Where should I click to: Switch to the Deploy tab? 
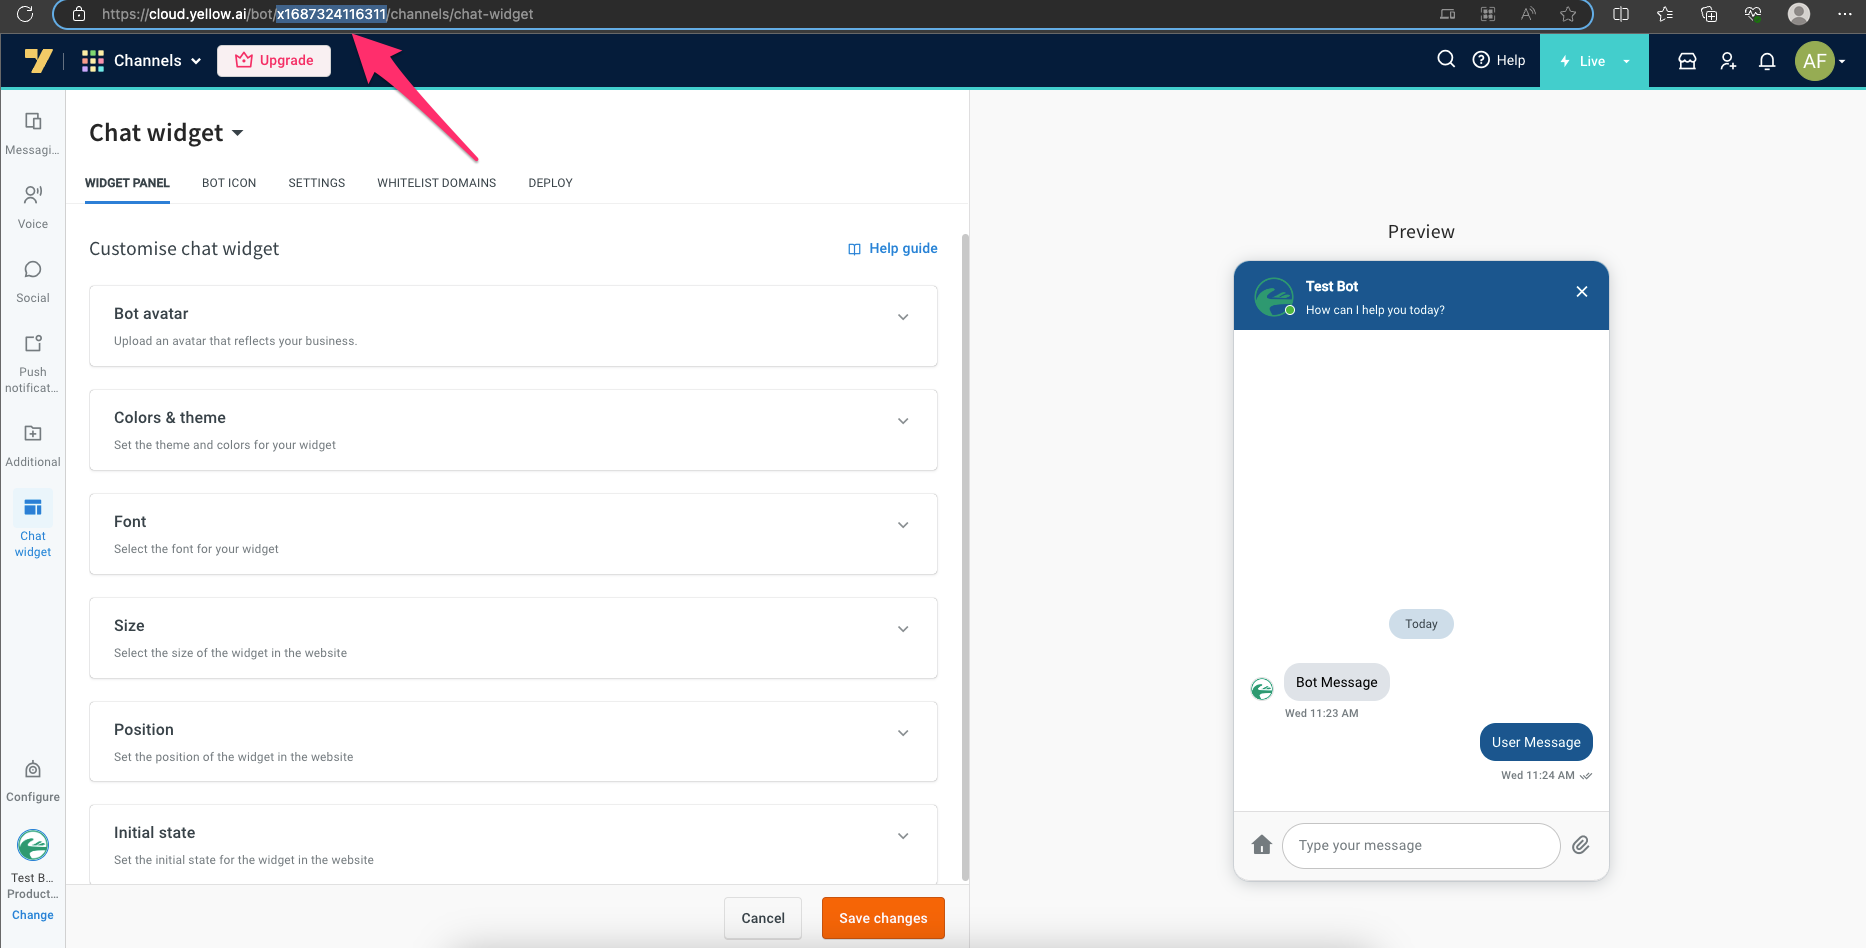551,183
